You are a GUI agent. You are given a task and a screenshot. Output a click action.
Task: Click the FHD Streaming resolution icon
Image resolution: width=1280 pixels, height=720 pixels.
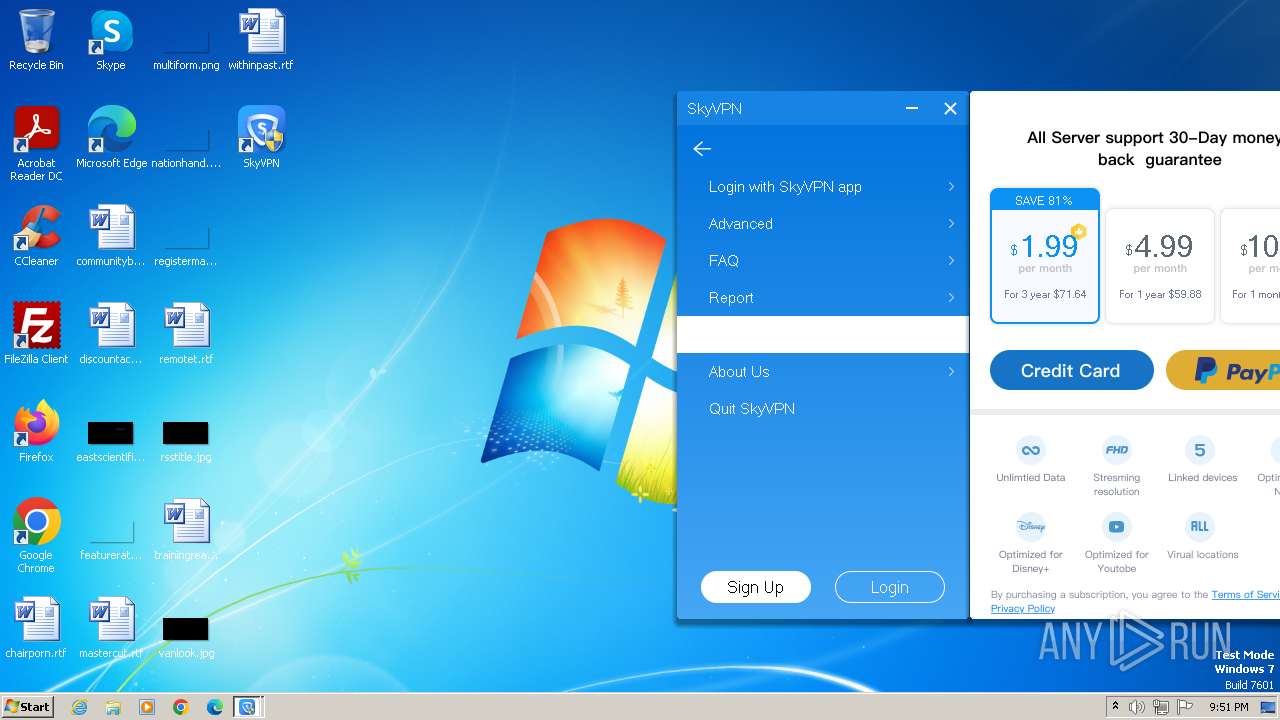click(1116, 450)
